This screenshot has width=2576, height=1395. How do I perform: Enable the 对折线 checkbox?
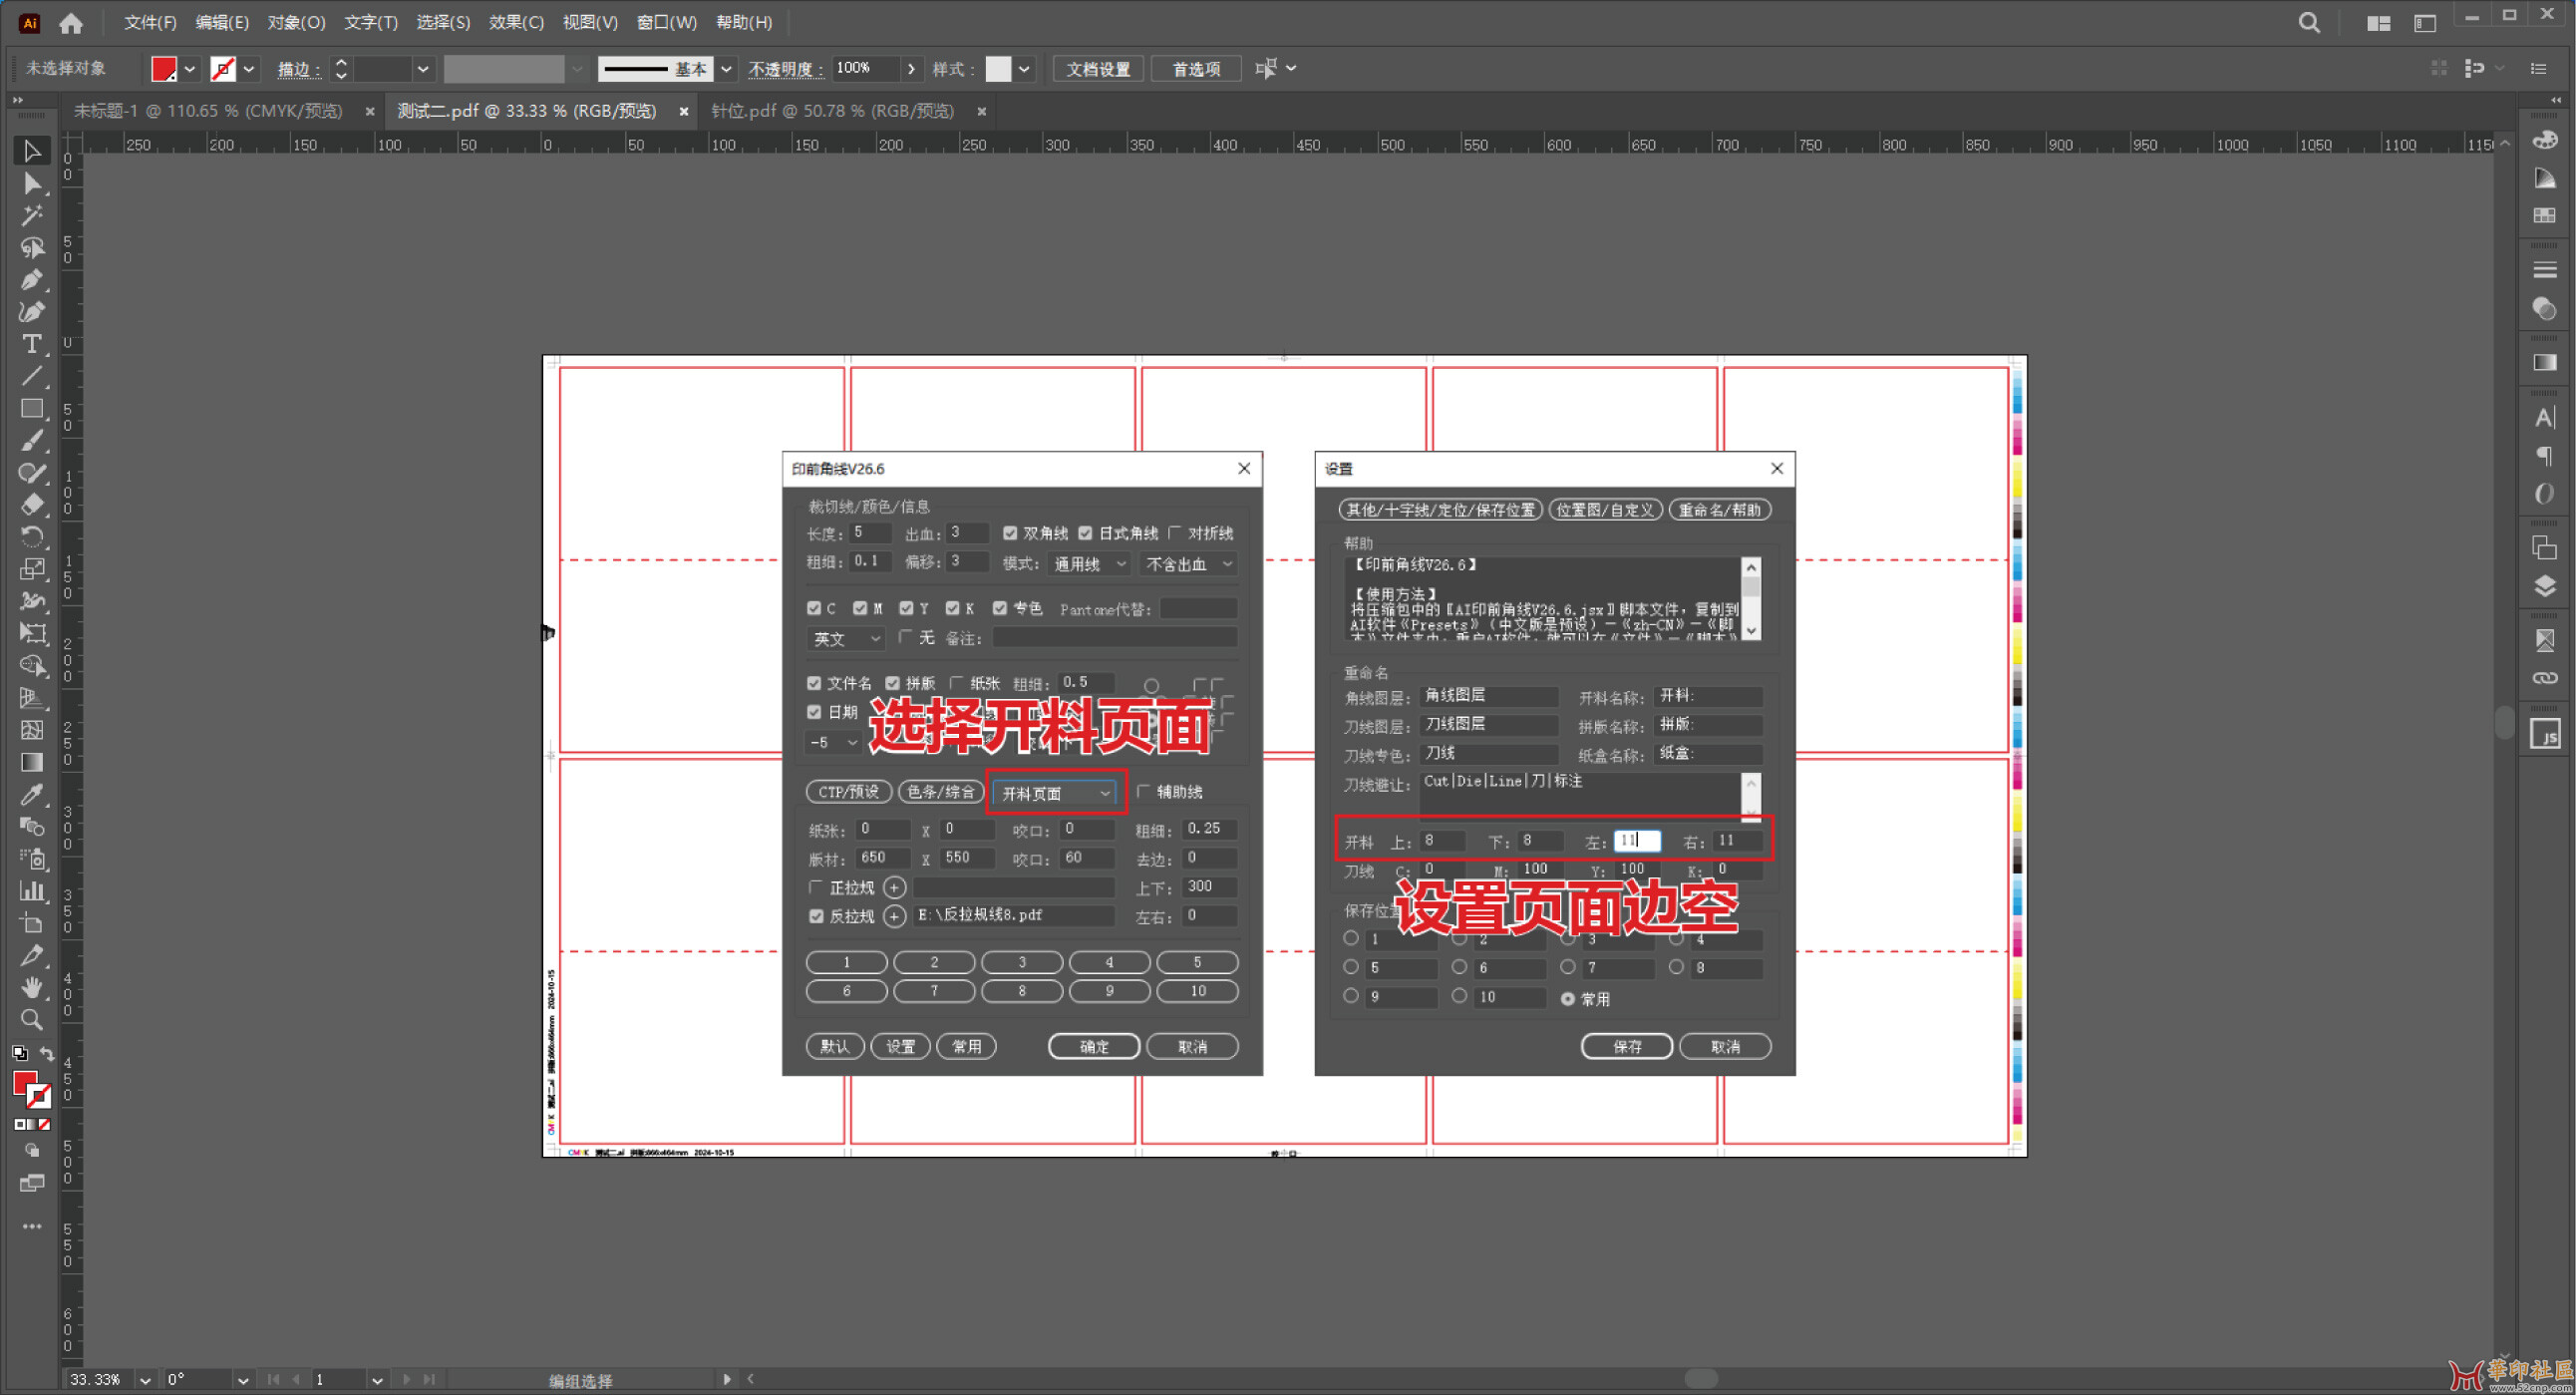tap(1175, 532)
